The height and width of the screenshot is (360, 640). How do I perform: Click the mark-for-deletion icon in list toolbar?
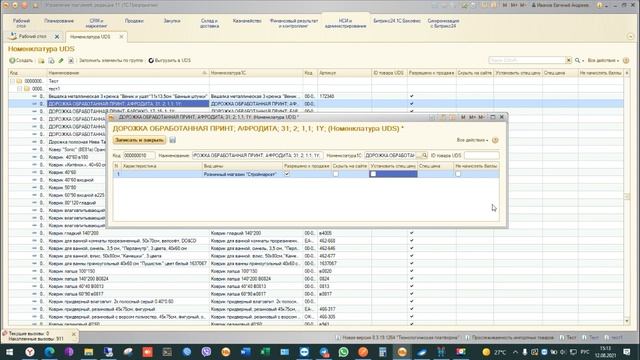[71, 60]
